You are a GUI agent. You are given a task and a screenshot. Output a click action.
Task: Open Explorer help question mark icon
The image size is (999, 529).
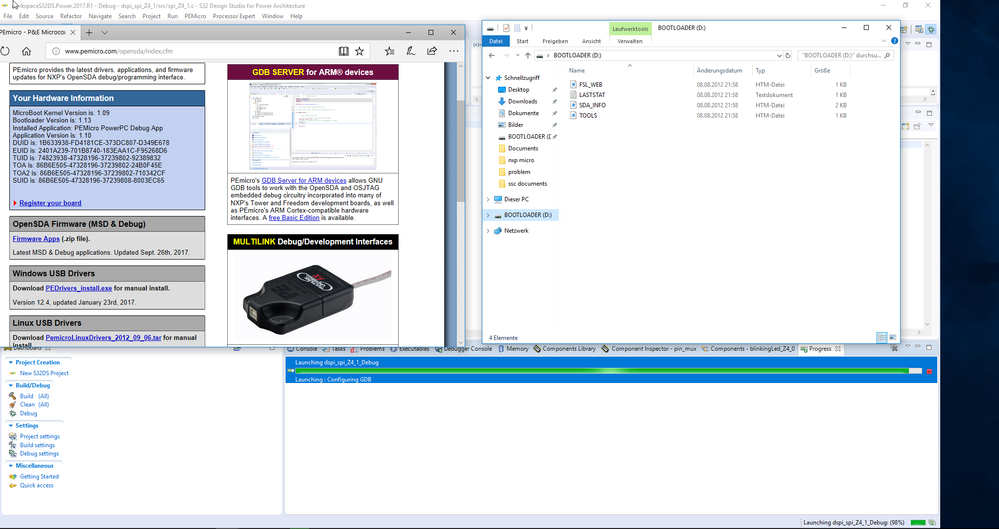pyautogui.click(x=895, y=41)
